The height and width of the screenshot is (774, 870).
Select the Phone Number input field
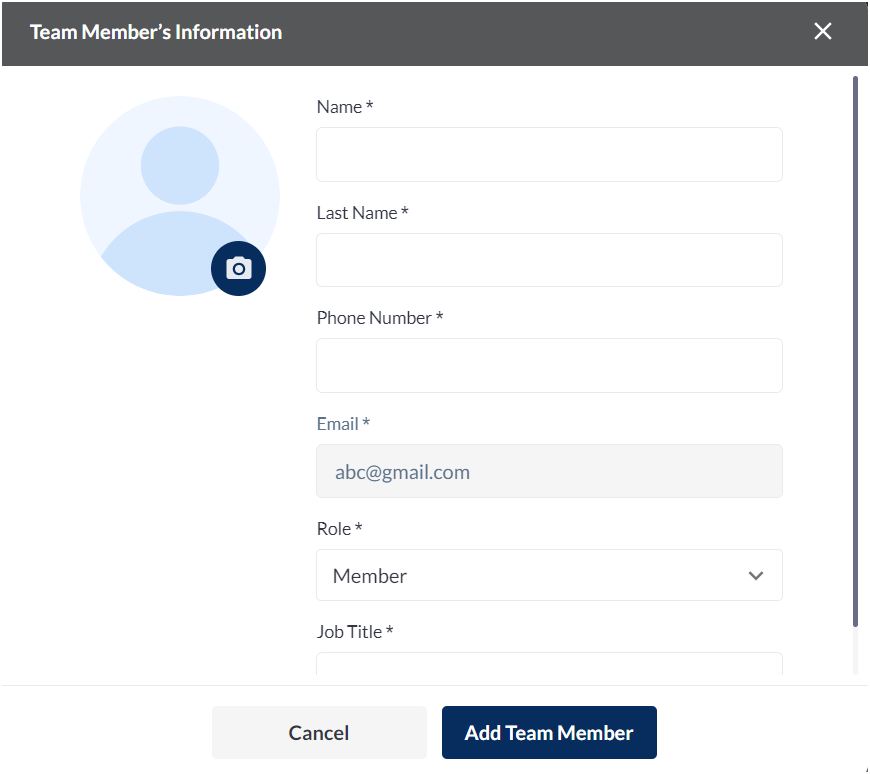549,365
